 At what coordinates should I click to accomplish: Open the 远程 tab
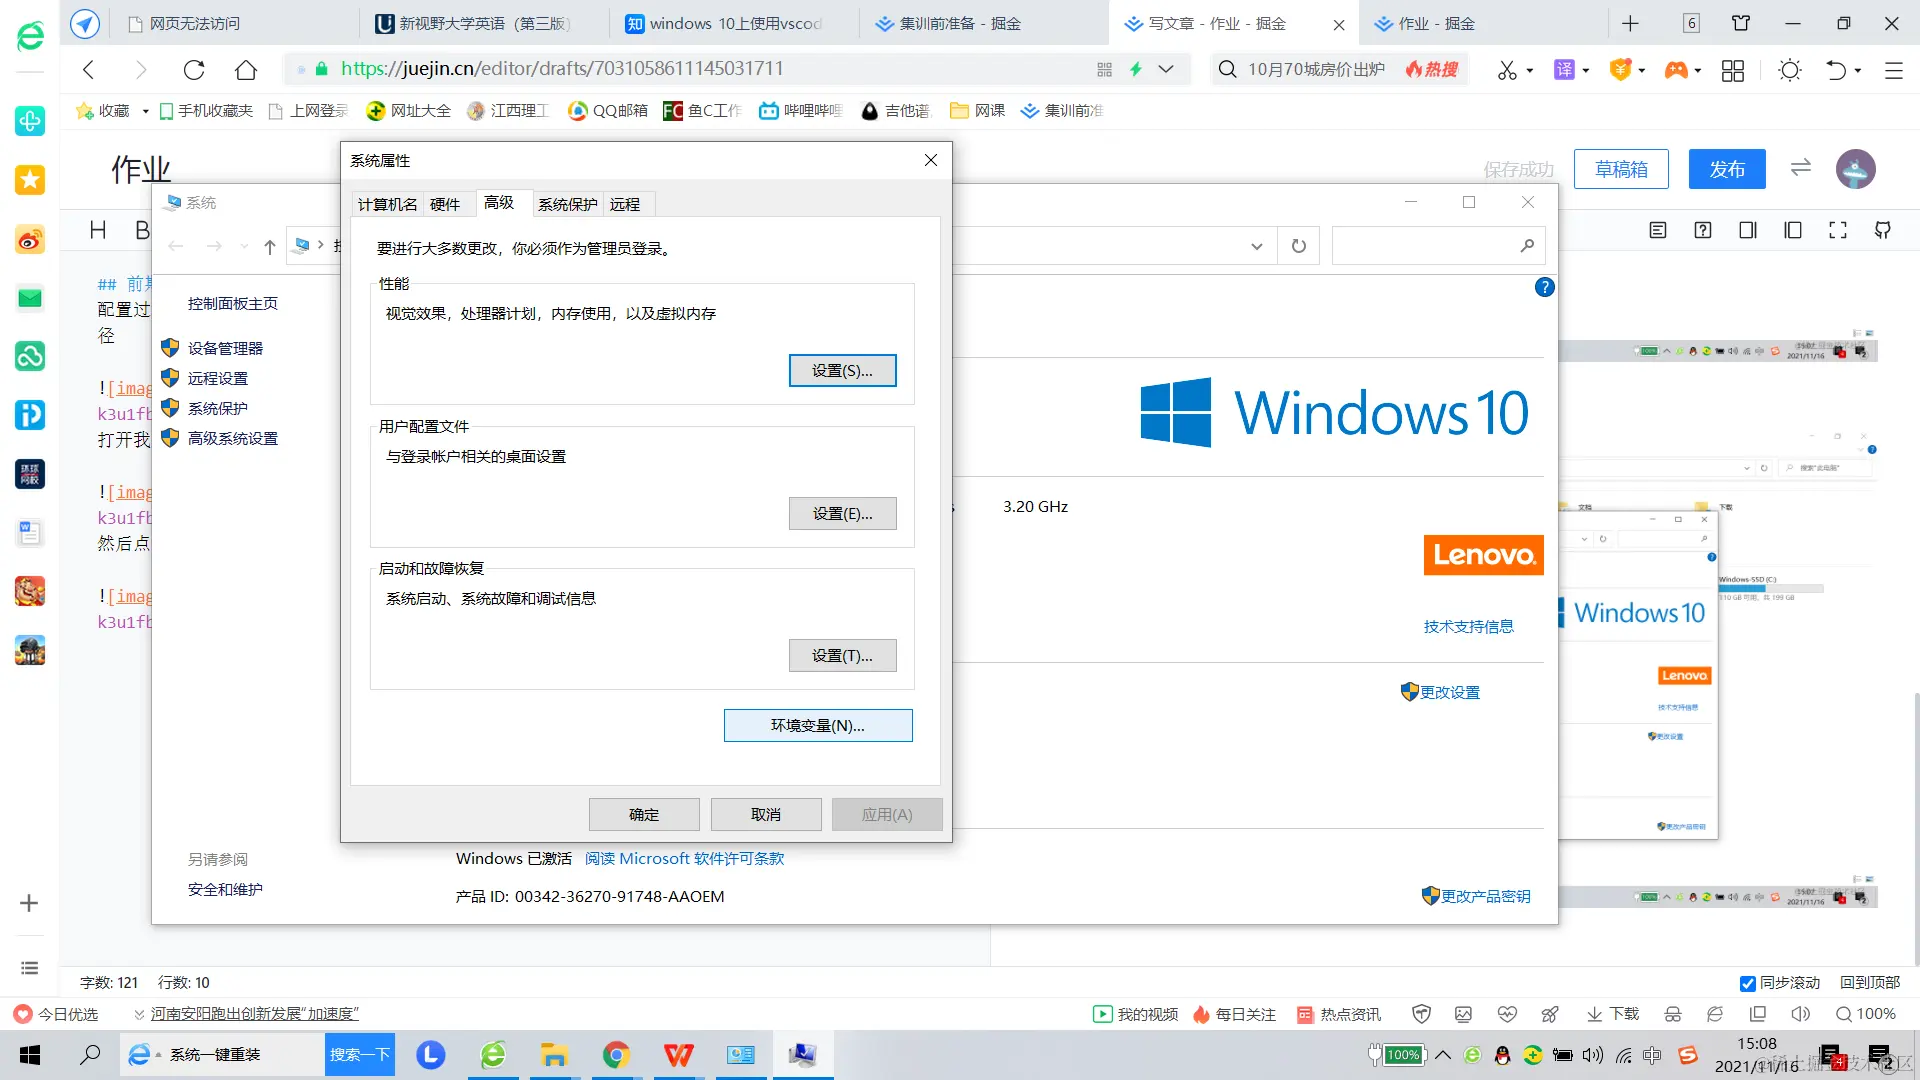click(625, 204)
